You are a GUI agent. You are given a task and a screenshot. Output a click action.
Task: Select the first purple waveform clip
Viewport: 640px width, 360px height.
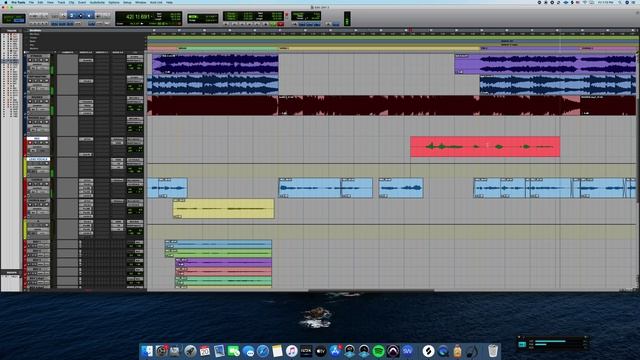(x=216, y=64)
